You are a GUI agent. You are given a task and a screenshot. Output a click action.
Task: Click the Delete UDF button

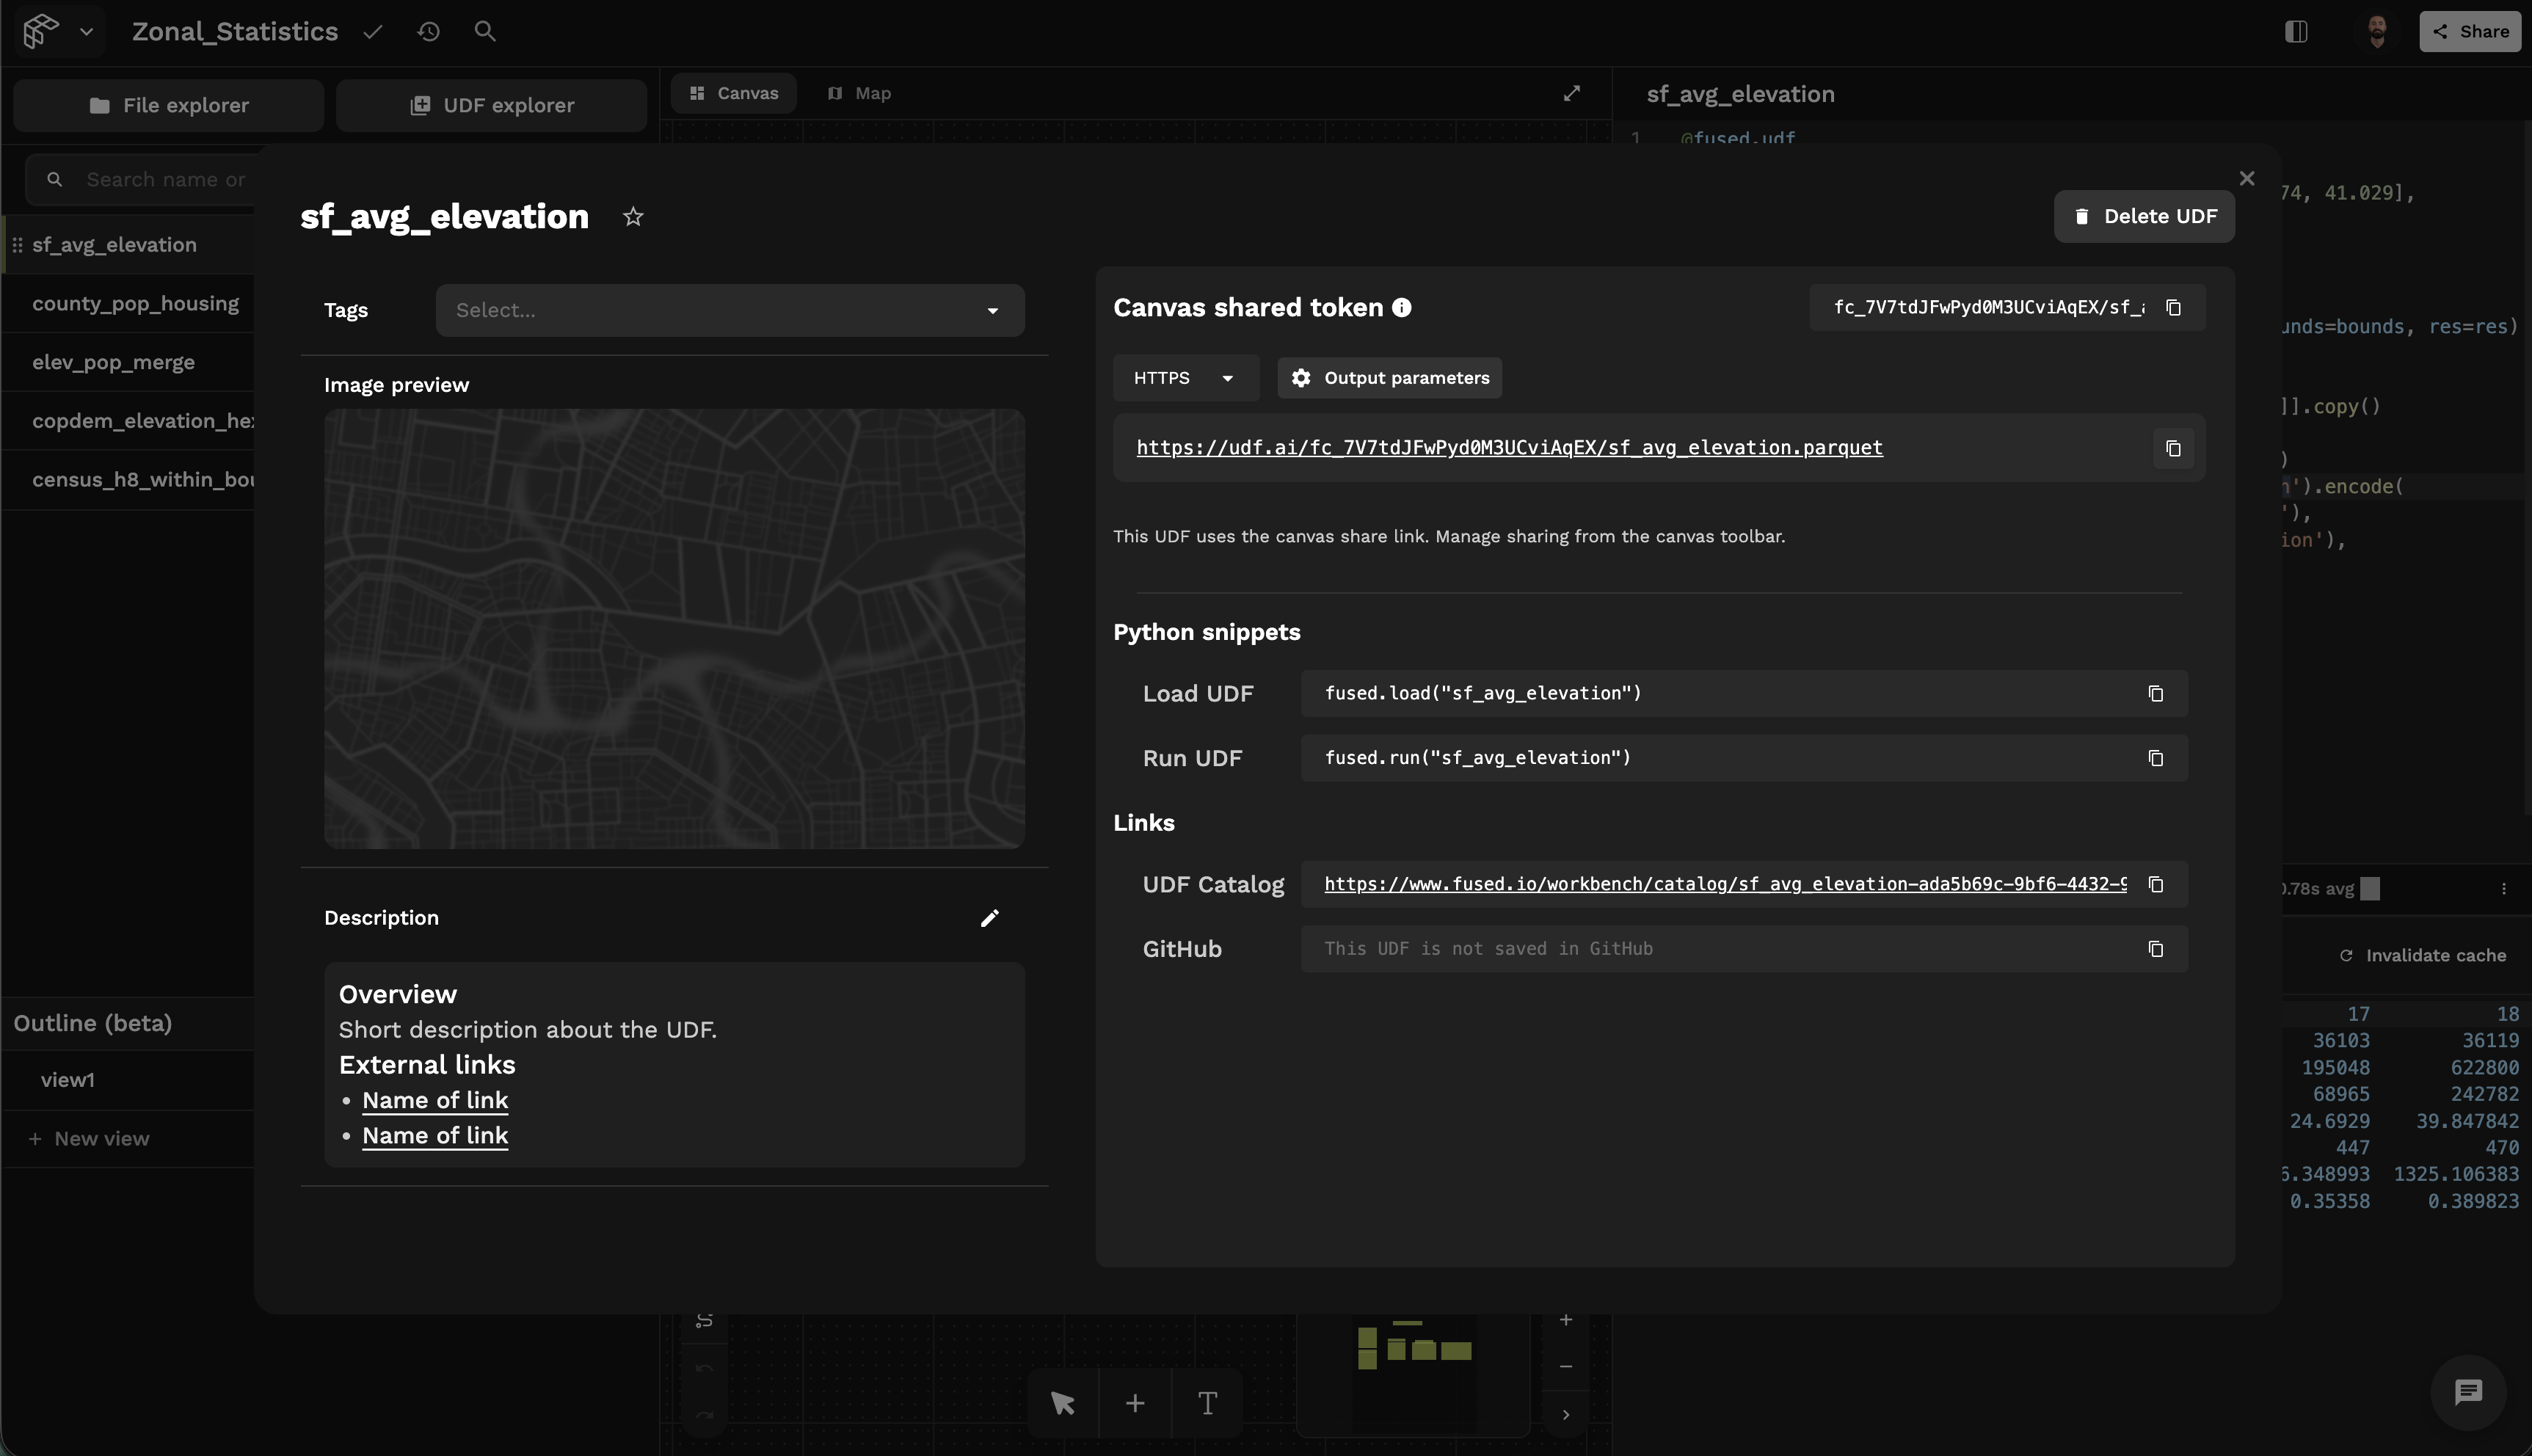pyautogui.click(x=2144, y=216)
